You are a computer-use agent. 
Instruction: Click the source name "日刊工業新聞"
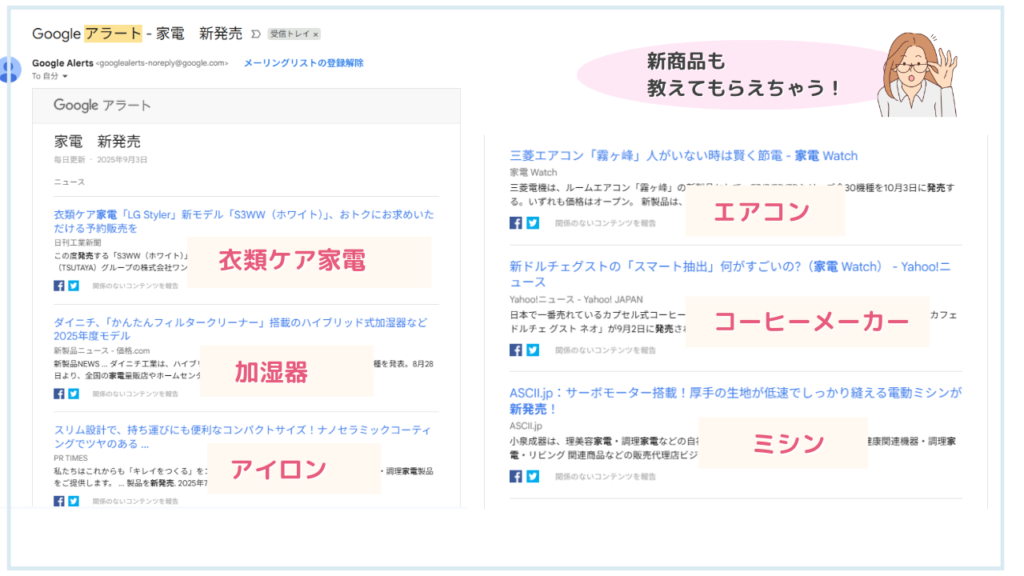[77, 242]
